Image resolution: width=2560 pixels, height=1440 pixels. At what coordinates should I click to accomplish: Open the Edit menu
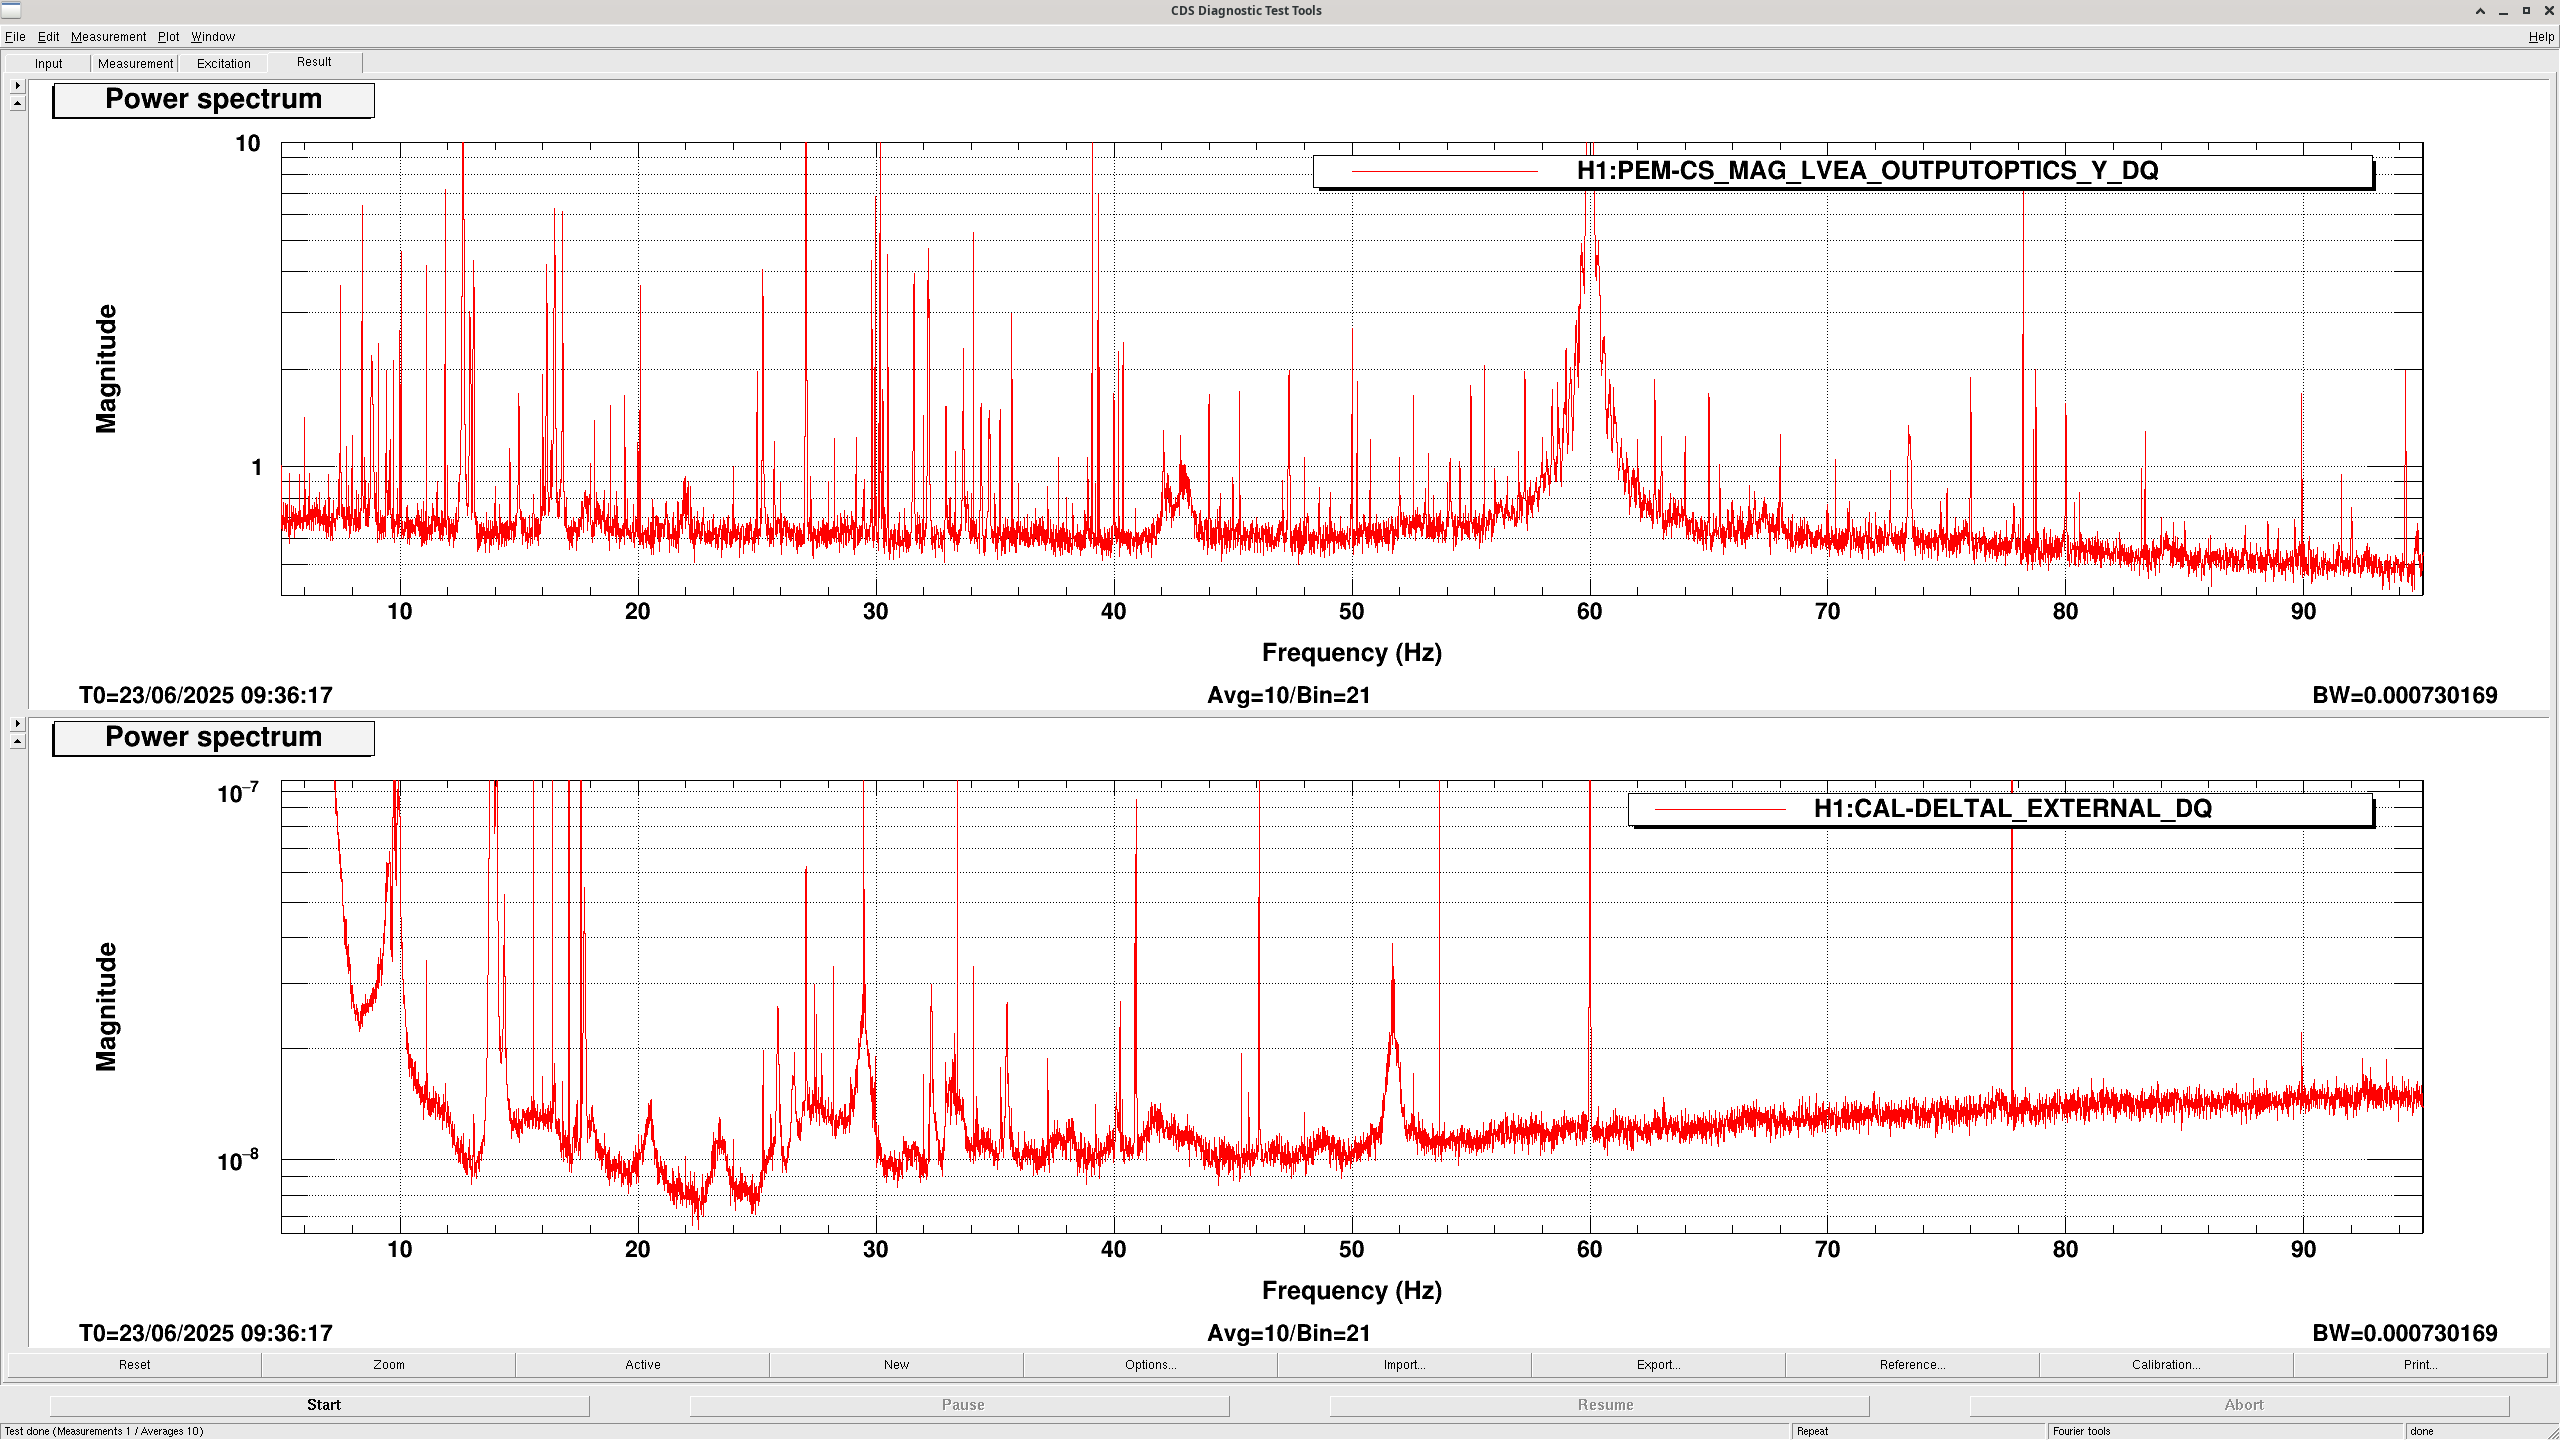[x=48, y=37]
